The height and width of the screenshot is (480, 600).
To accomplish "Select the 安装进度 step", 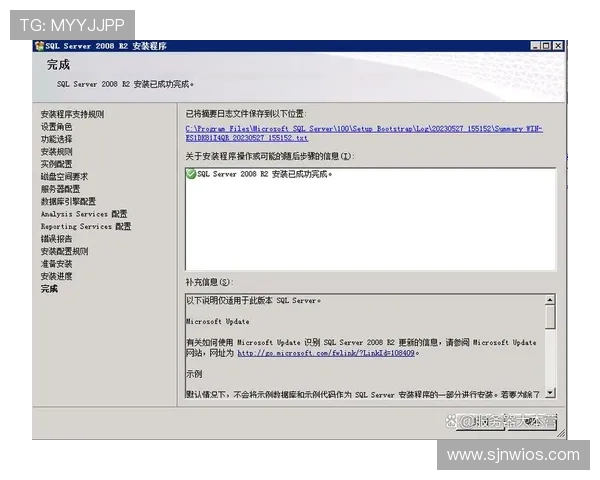I will [56, 276].
